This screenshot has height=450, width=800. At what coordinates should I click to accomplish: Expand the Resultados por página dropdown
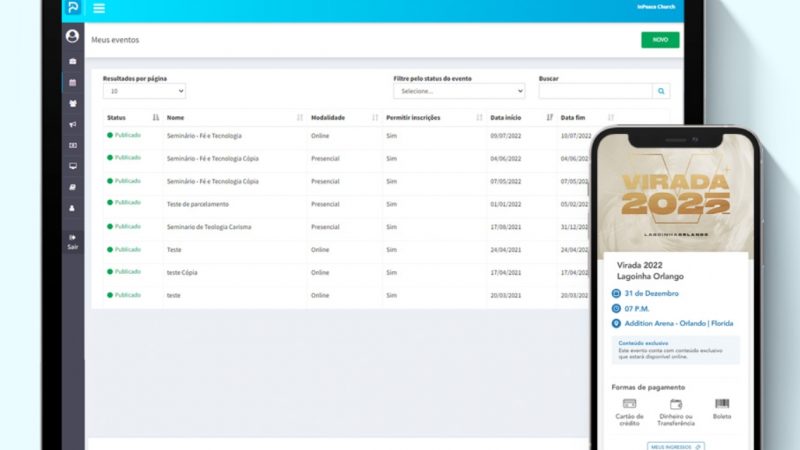pyautogui.click(x=144, y=91)
